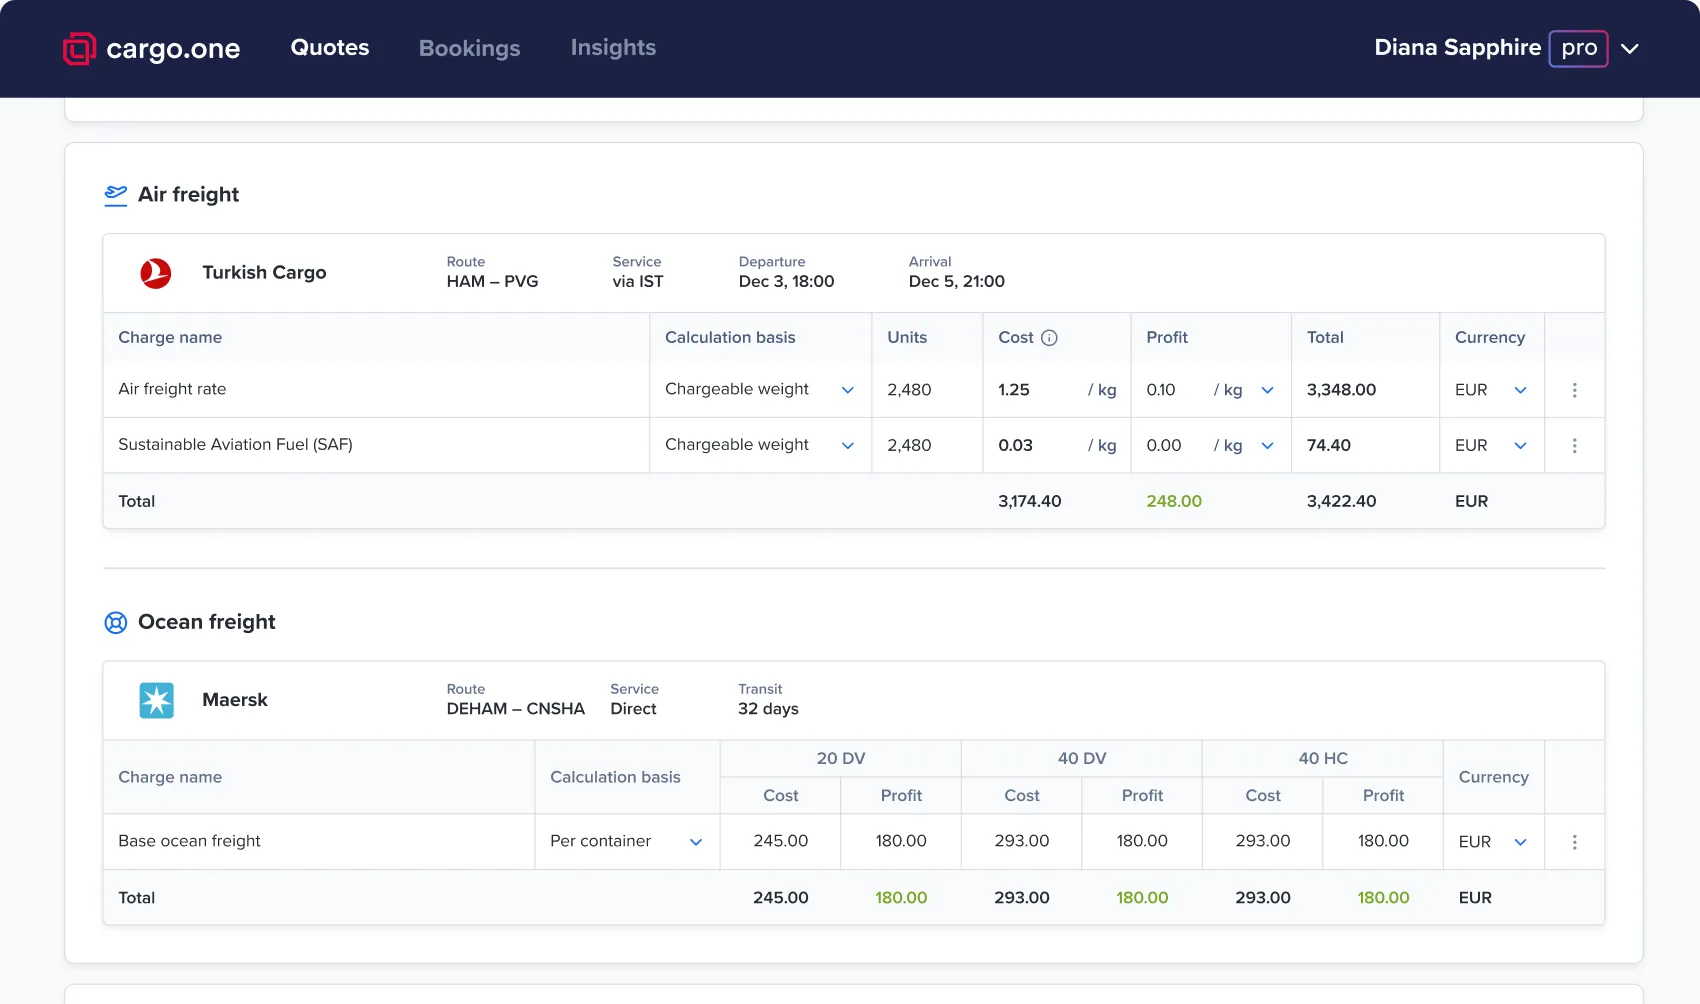This screenshot has height=1004, width=1700.
Task: Open the options menu for Sustainable Aviation Fuel
Action: tap(1574, 445)
